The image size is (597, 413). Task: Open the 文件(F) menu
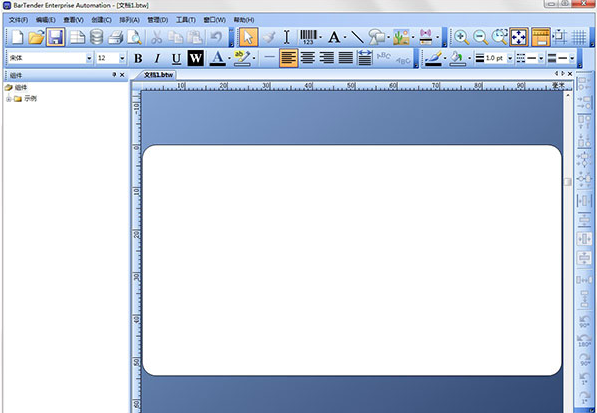click(18, 20)
